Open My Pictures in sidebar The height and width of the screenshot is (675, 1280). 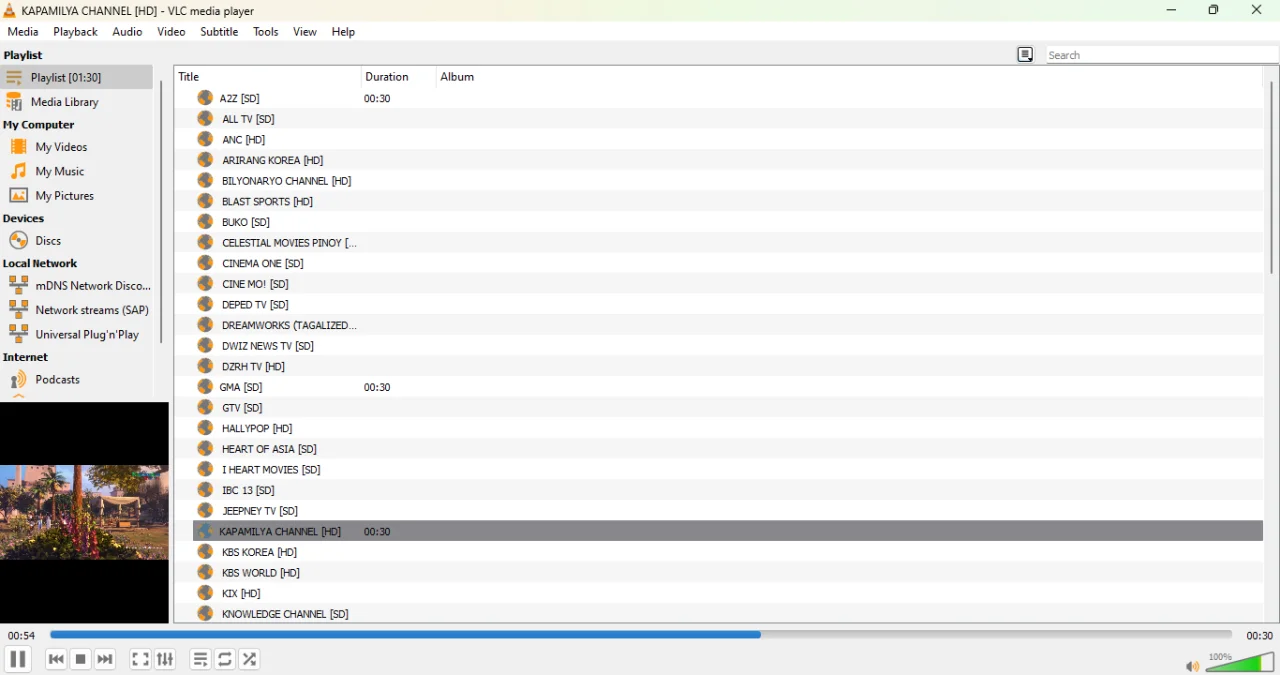click(x=77, y=196)
